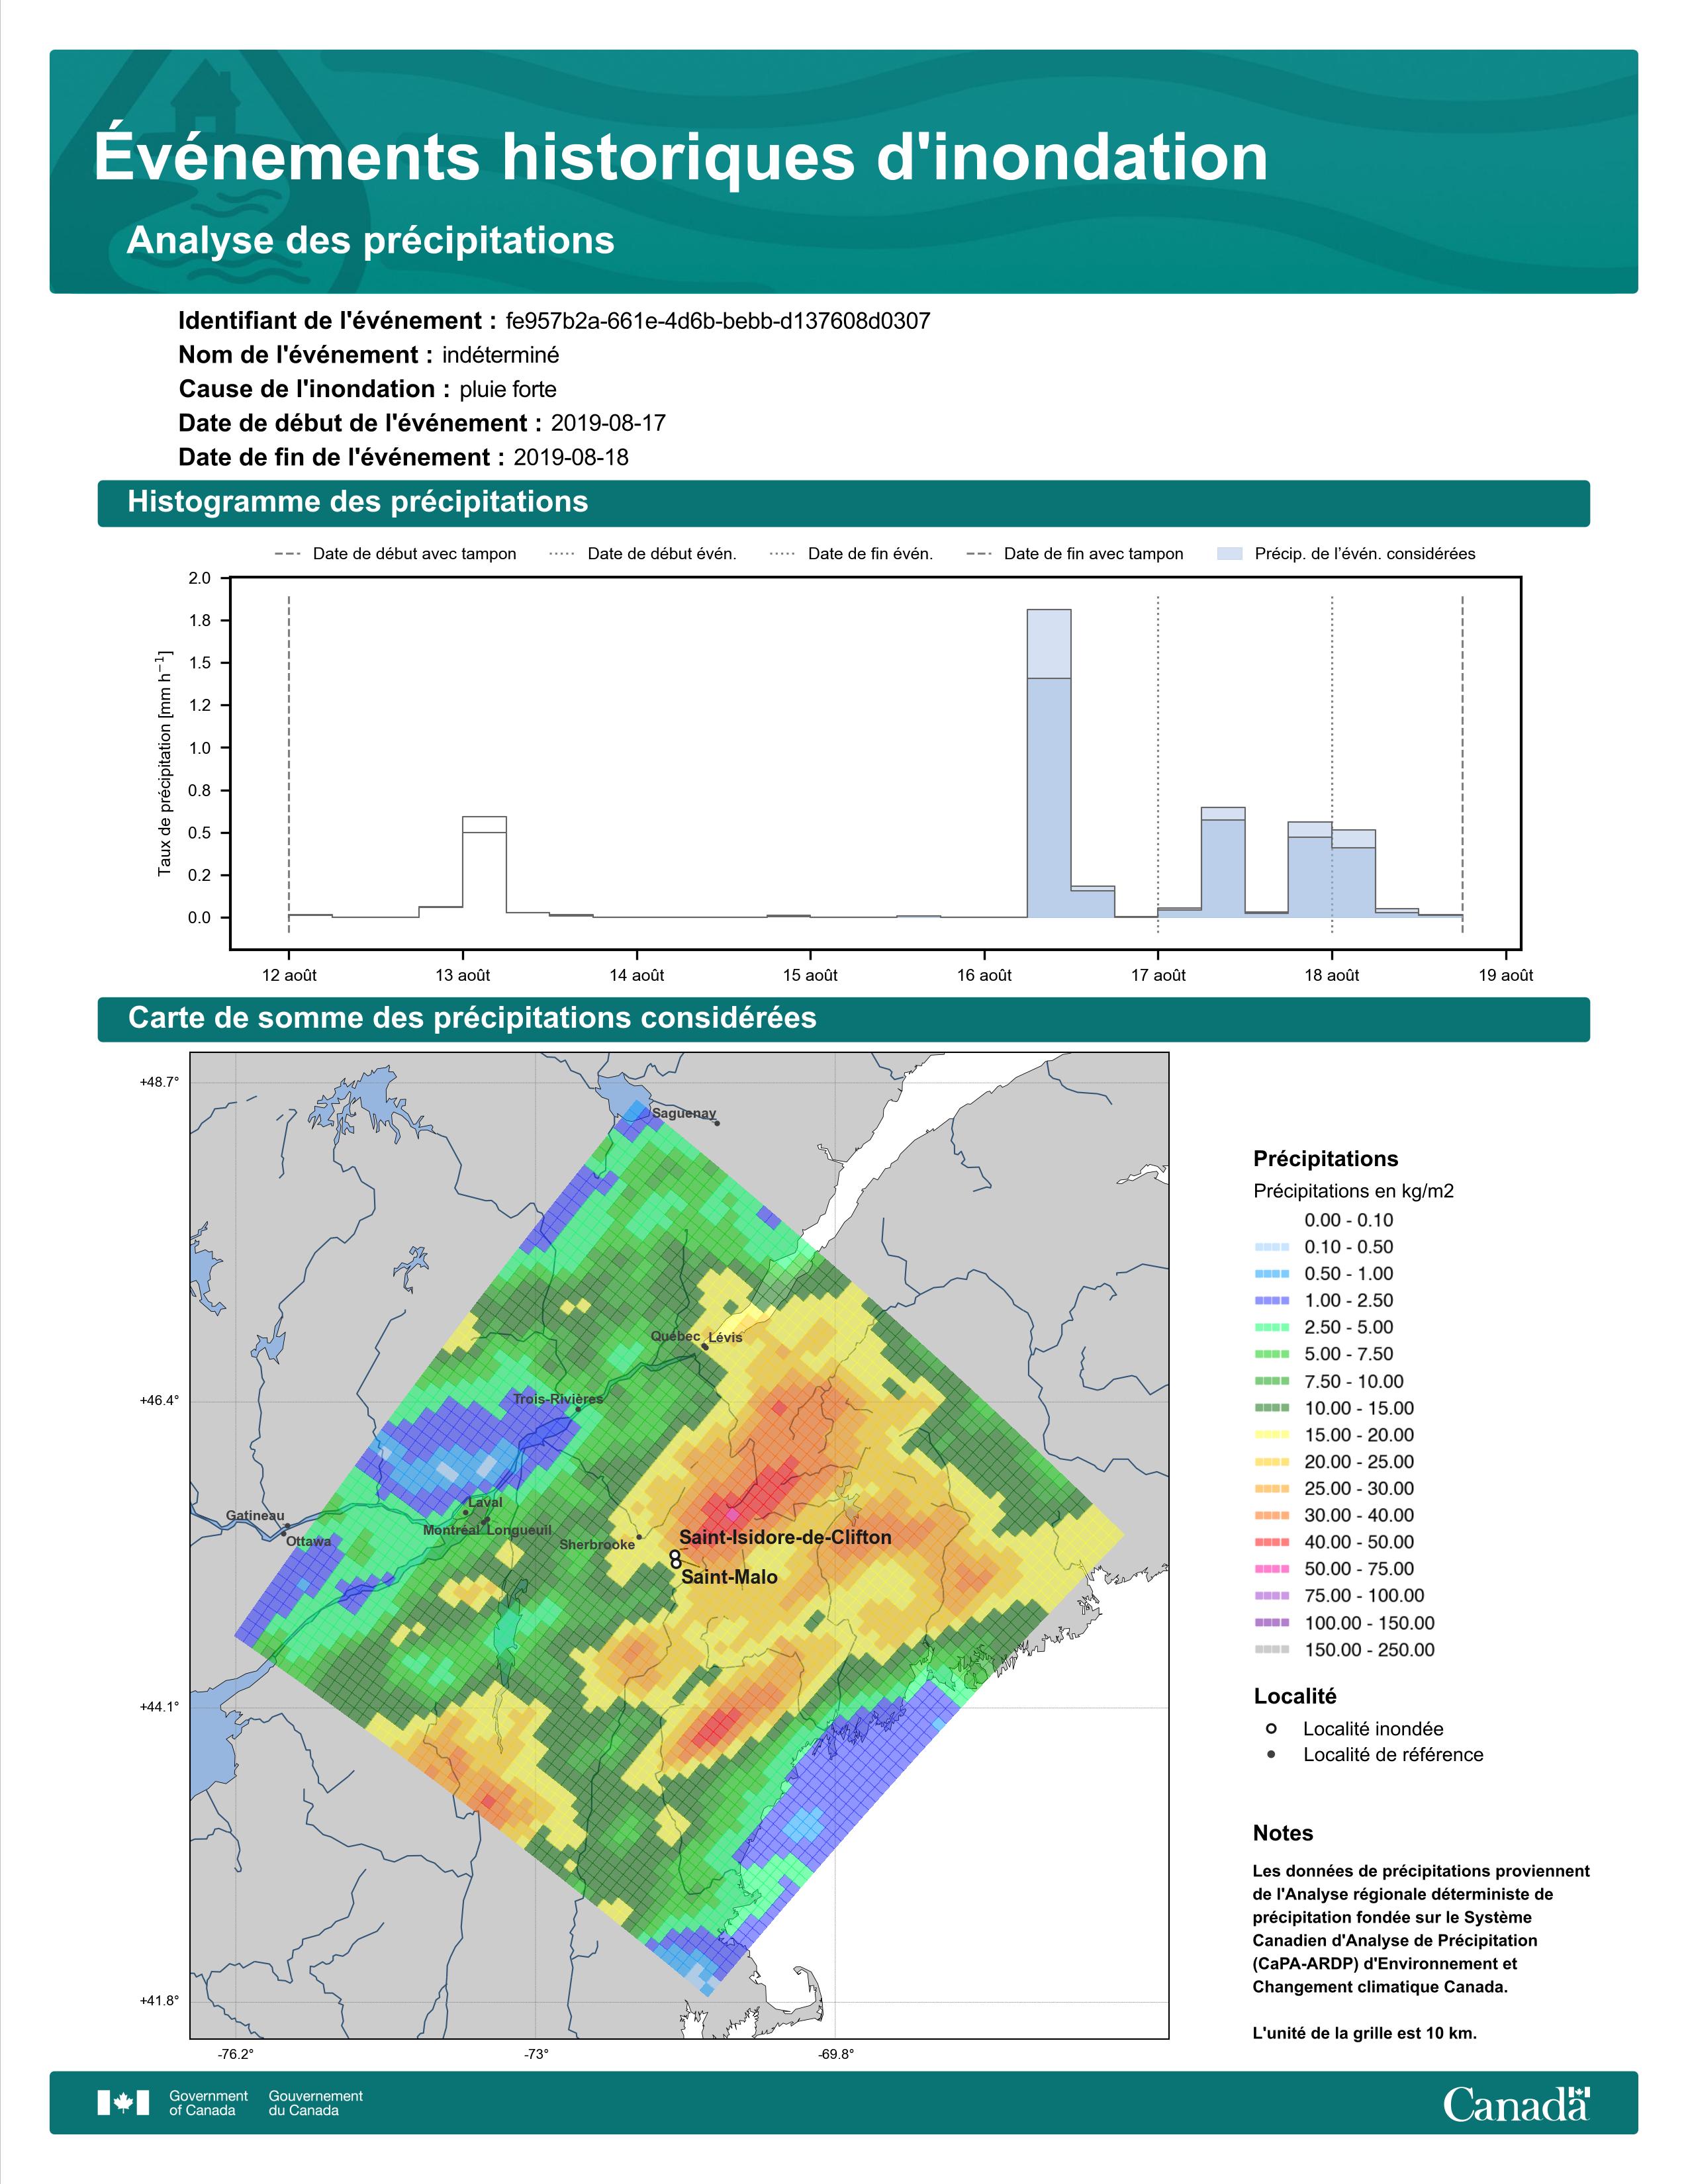Image resolution: width=1688 pixels, height=2184 pixels.
Task: Click the 100.00 - 150.00 legend color swatch
Action: point(1271,1623)
